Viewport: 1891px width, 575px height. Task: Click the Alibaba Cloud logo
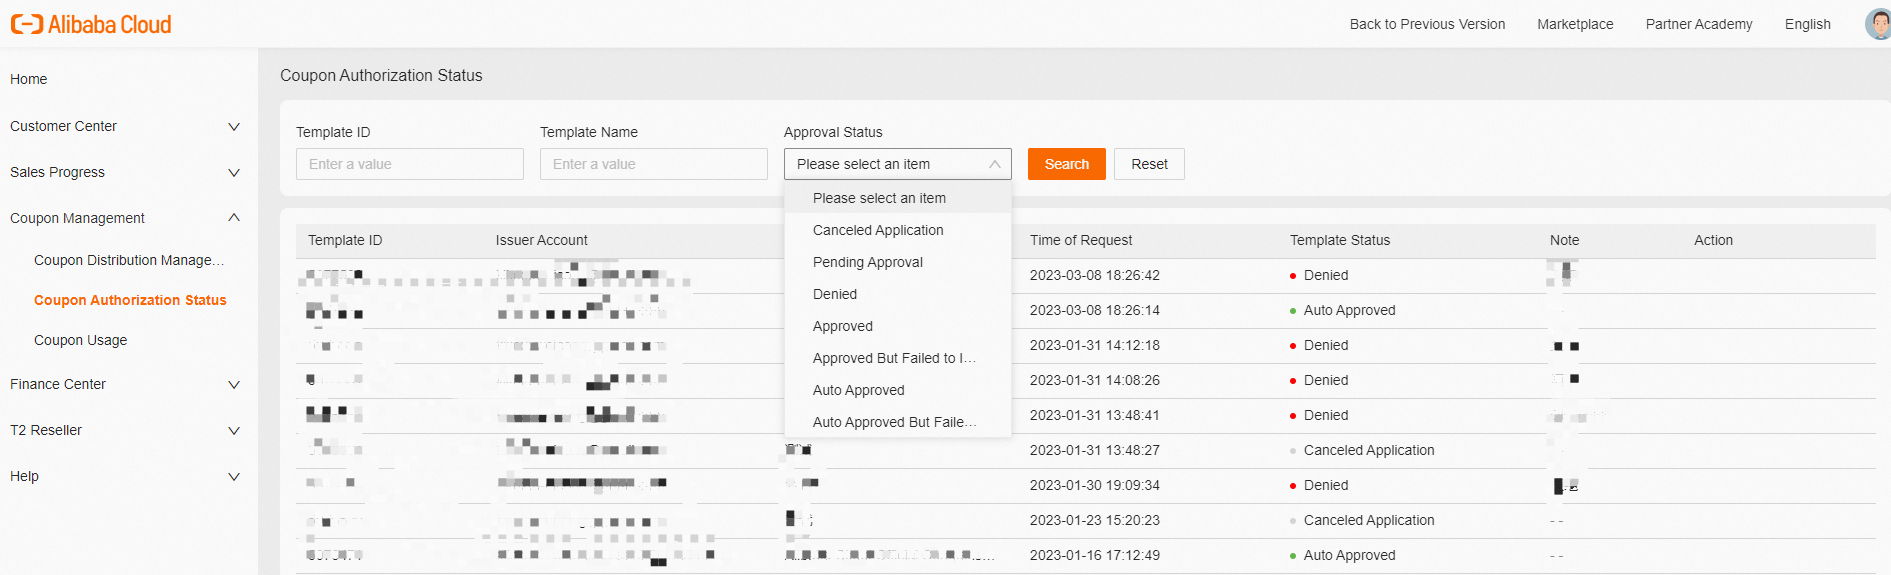(91, 24)
